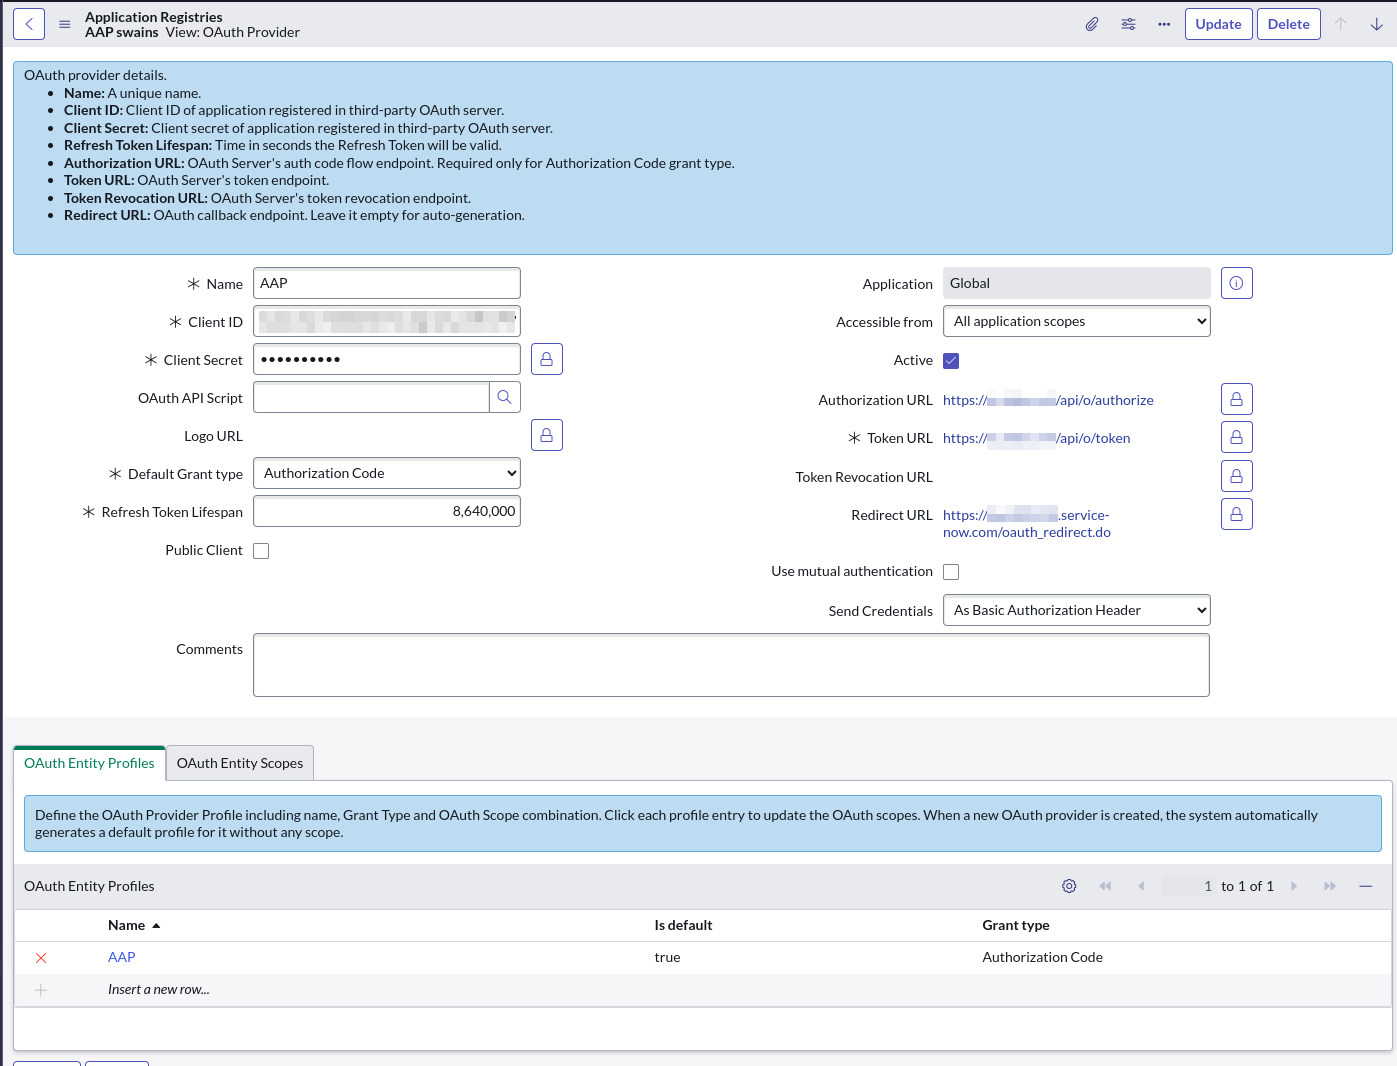Screen dimensions: 1397x1066
Task: Open the form context hamburger menu
Action: point(64,24)
